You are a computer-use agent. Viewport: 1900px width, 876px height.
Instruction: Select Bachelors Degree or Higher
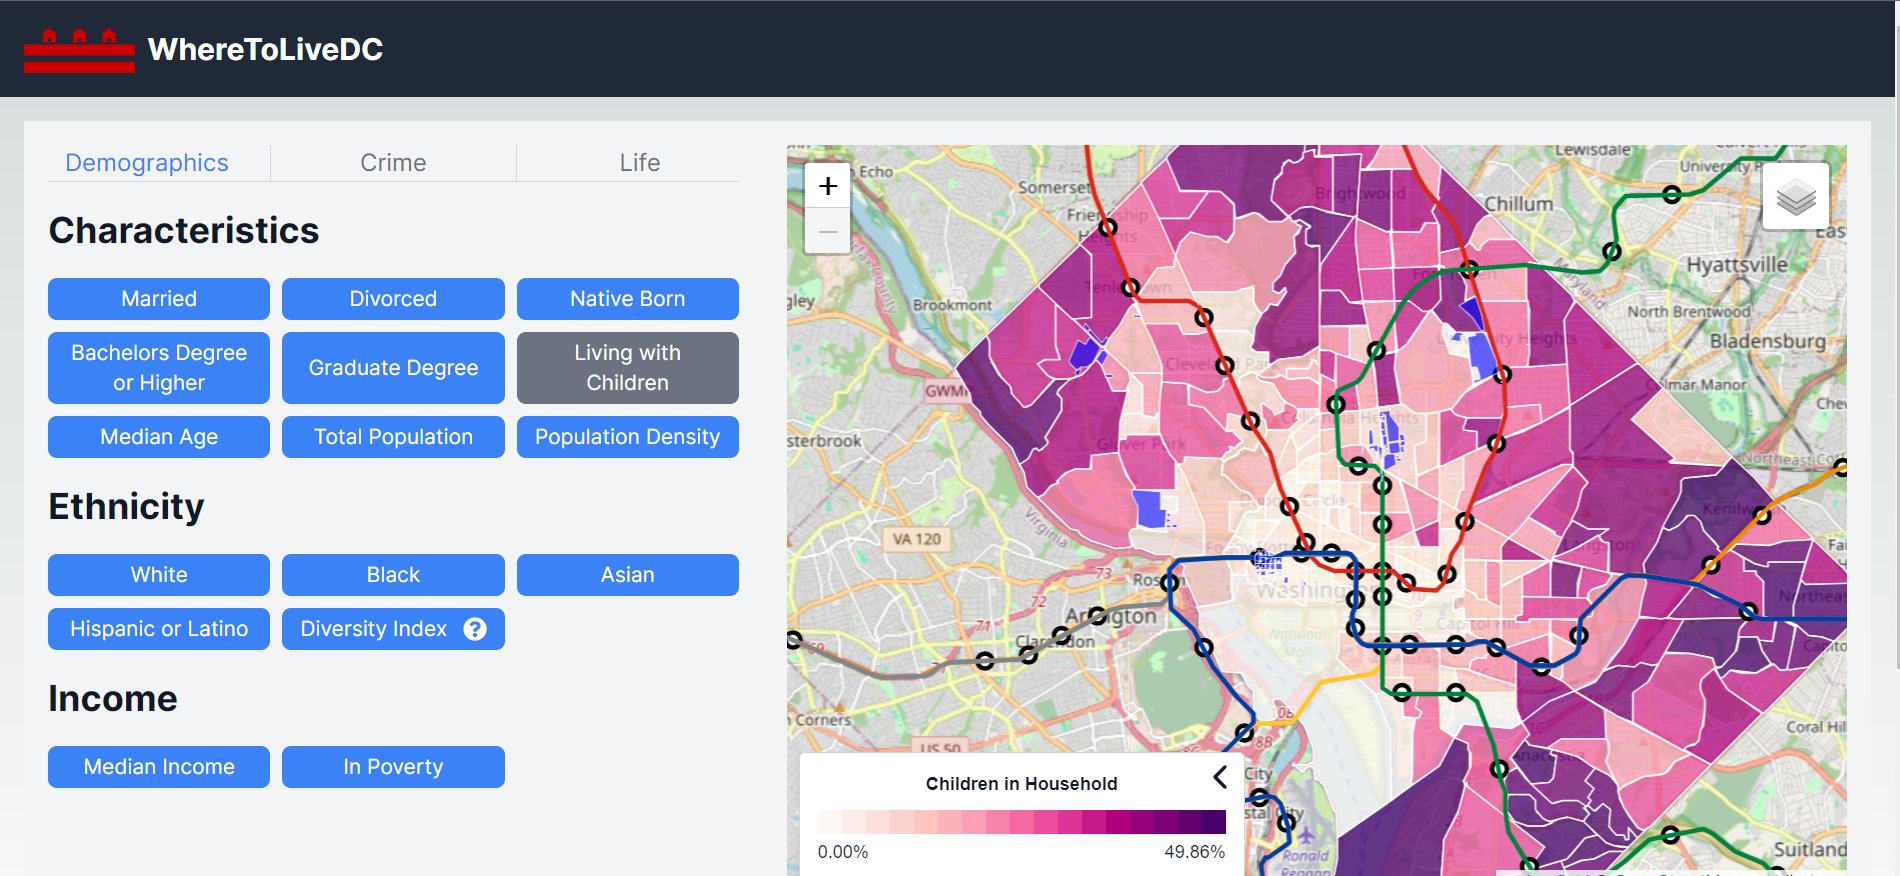tap(159, 368)
